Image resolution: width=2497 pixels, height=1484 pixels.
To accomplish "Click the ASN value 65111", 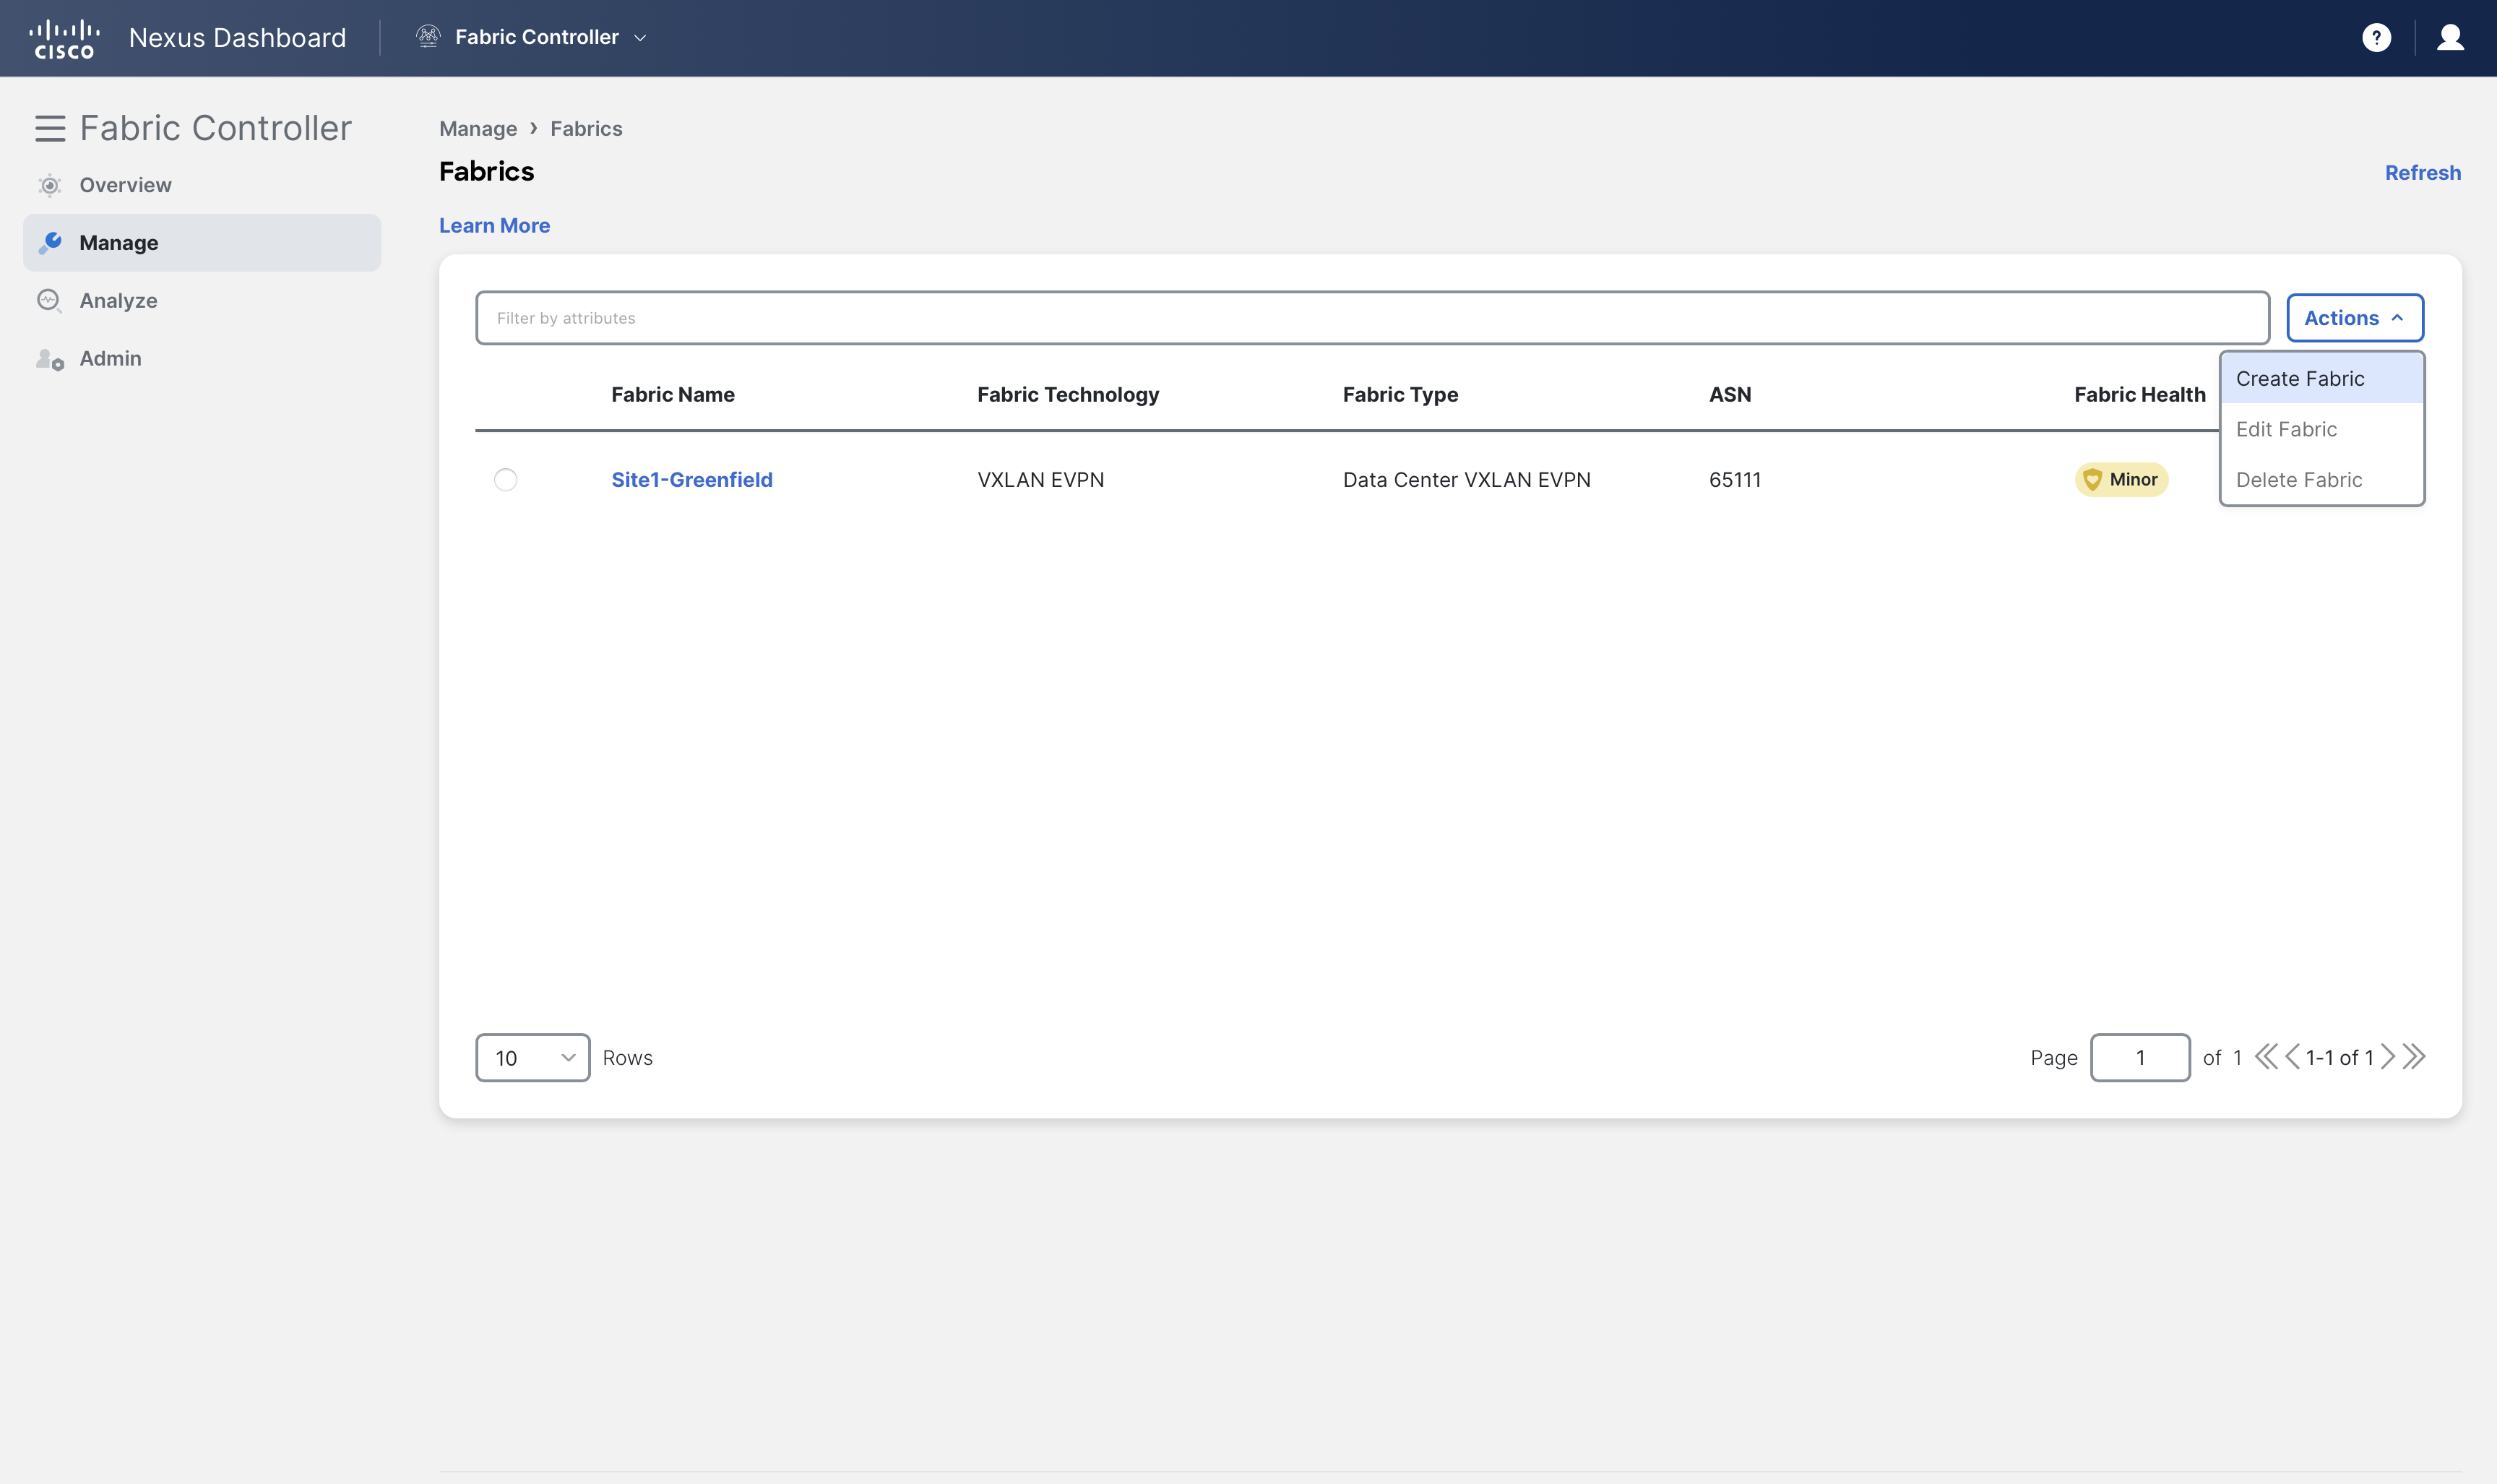I will (1734, 480).
